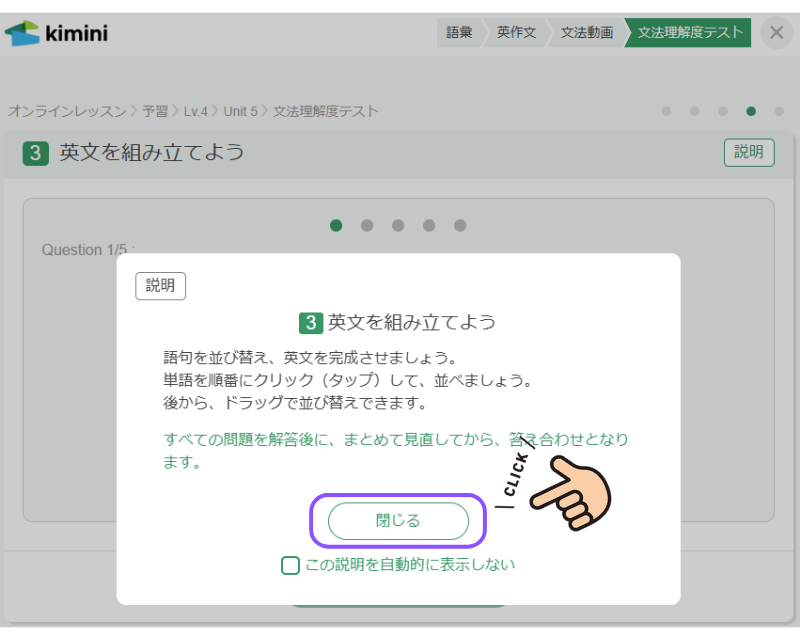Jump to the third question pagination dot
This screenshot has width=800, height=640.
(398, 226)
